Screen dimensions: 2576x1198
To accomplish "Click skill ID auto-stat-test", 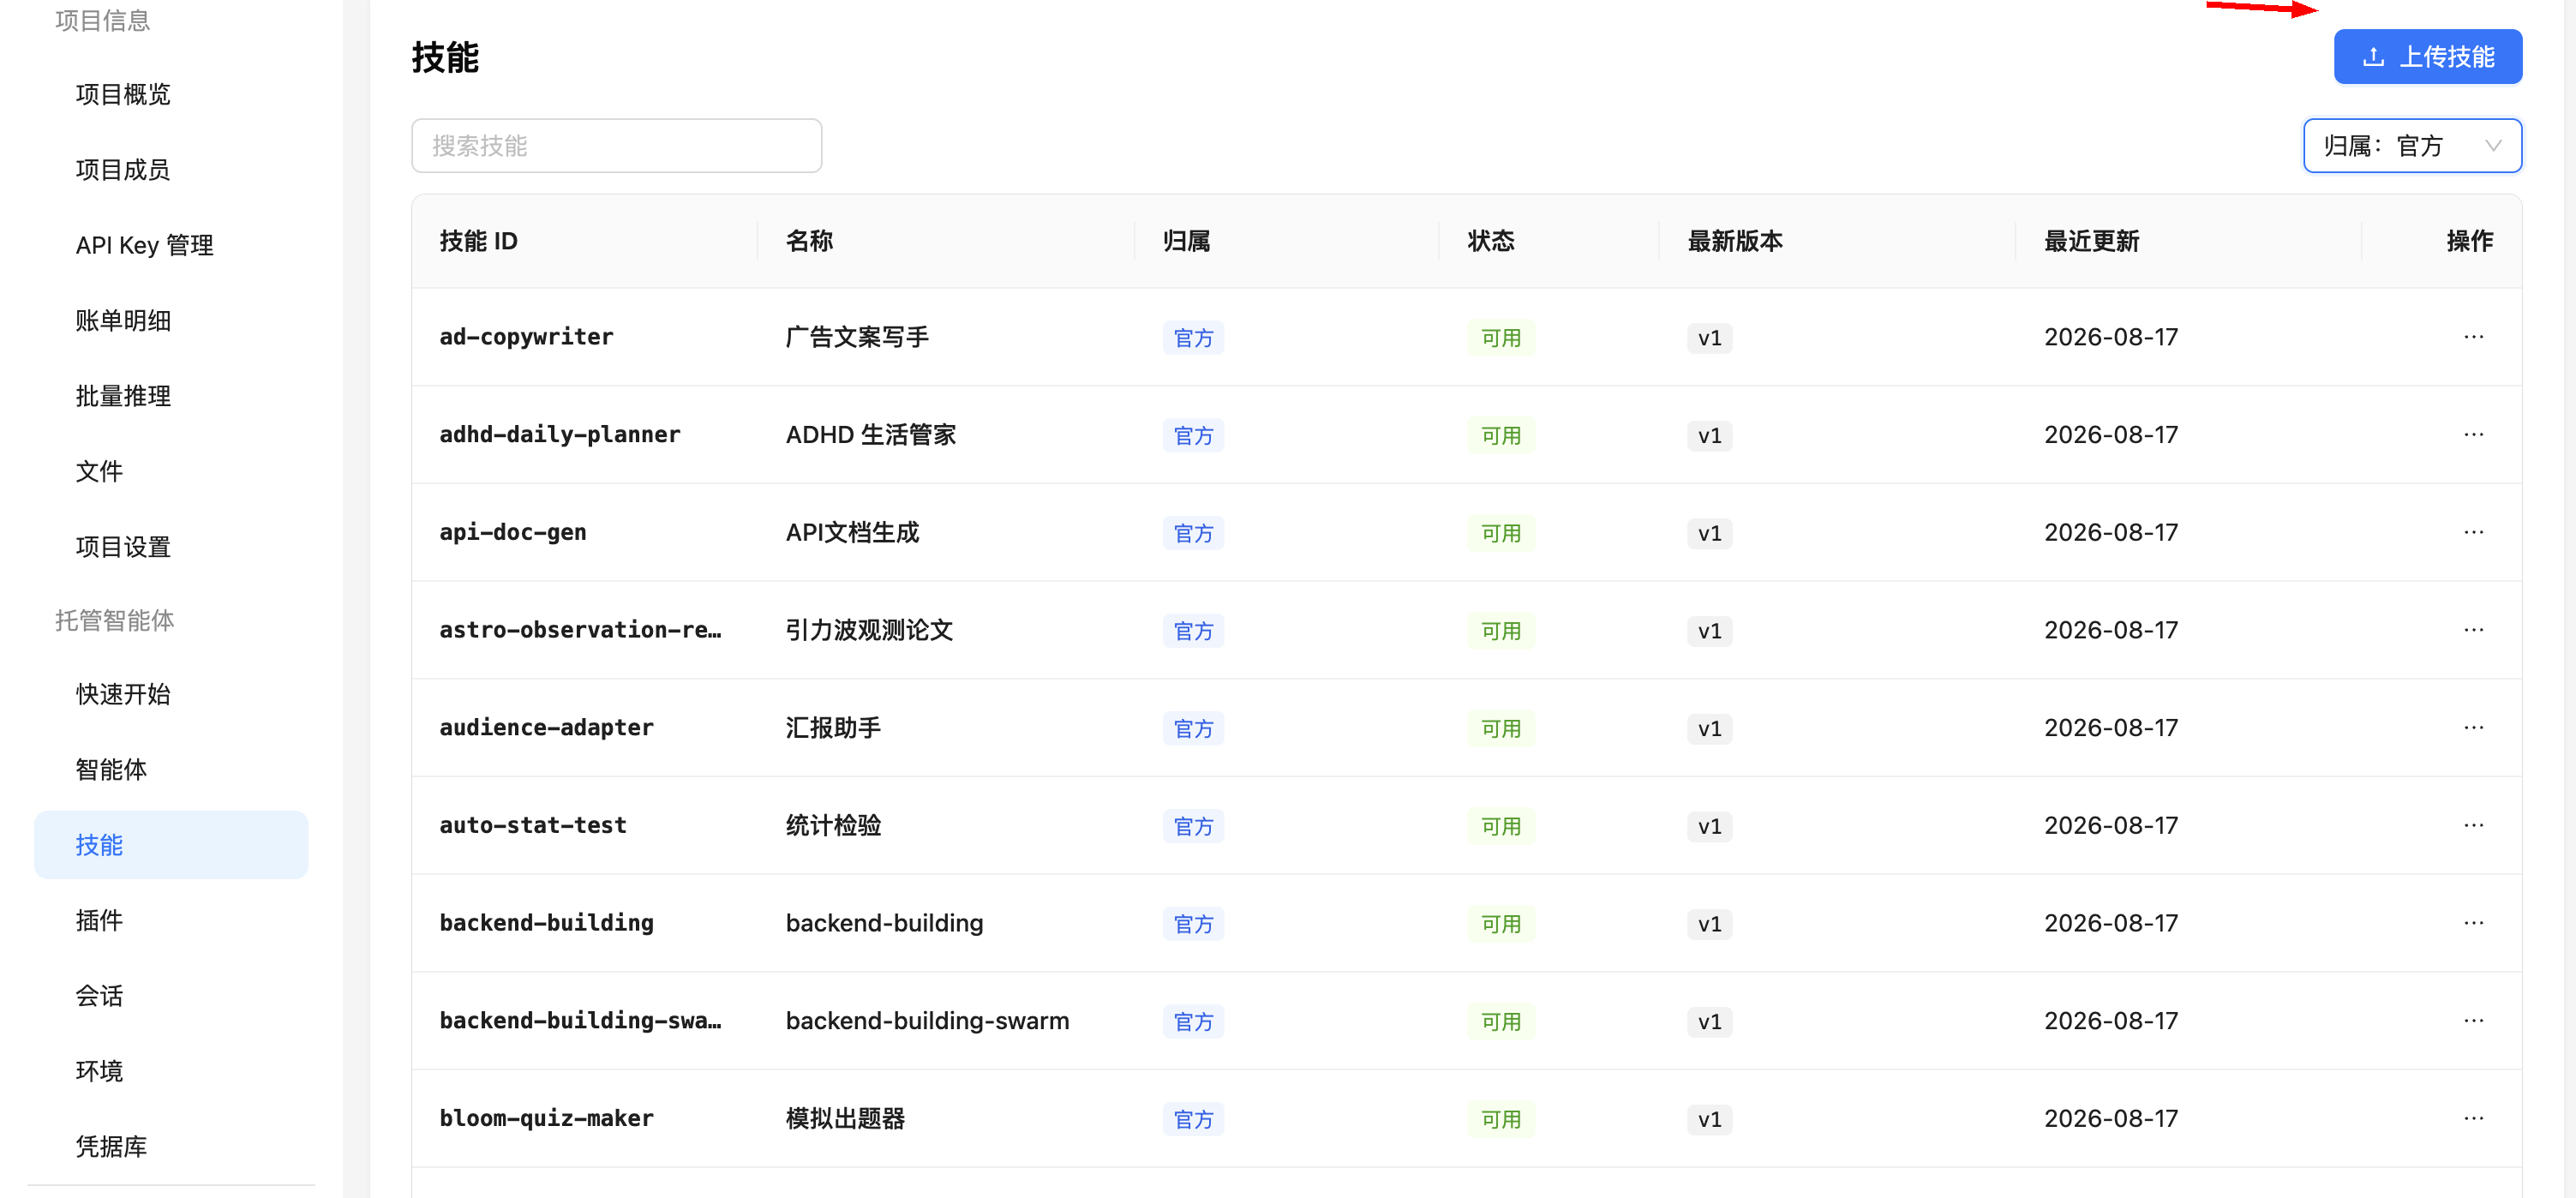I will click(533, 825).
